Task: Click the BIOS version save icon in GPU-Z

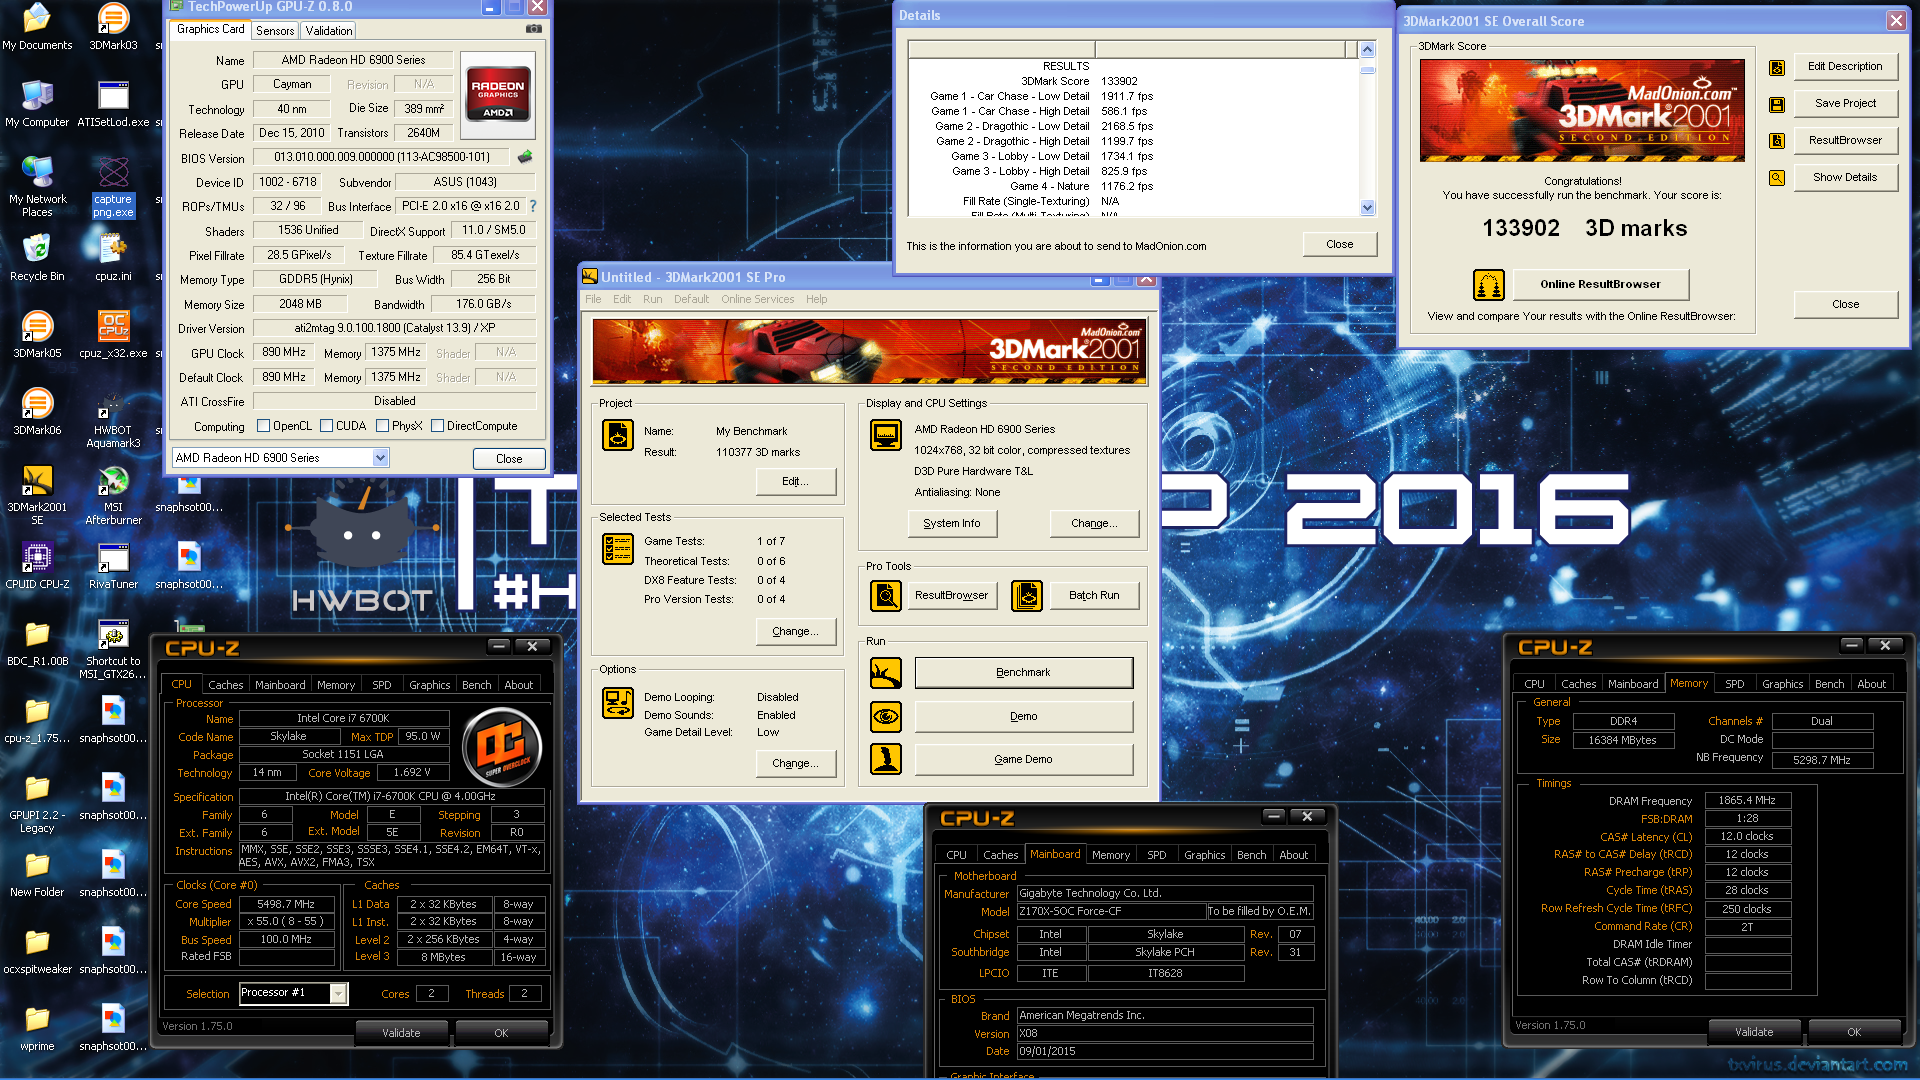Action: point(524,157)
